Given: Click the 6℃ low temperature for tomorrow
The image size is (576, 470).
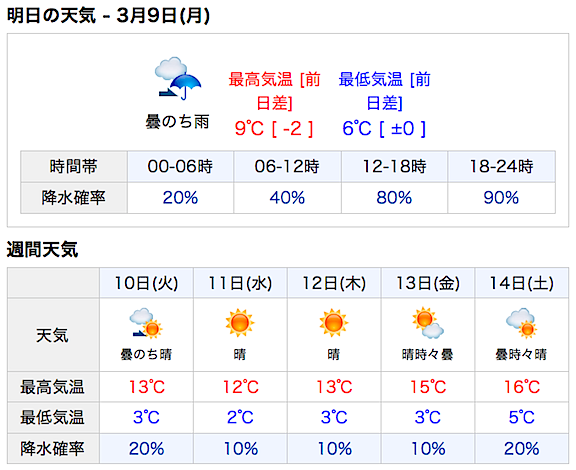Looking at the screenshot, I should 357,129.
